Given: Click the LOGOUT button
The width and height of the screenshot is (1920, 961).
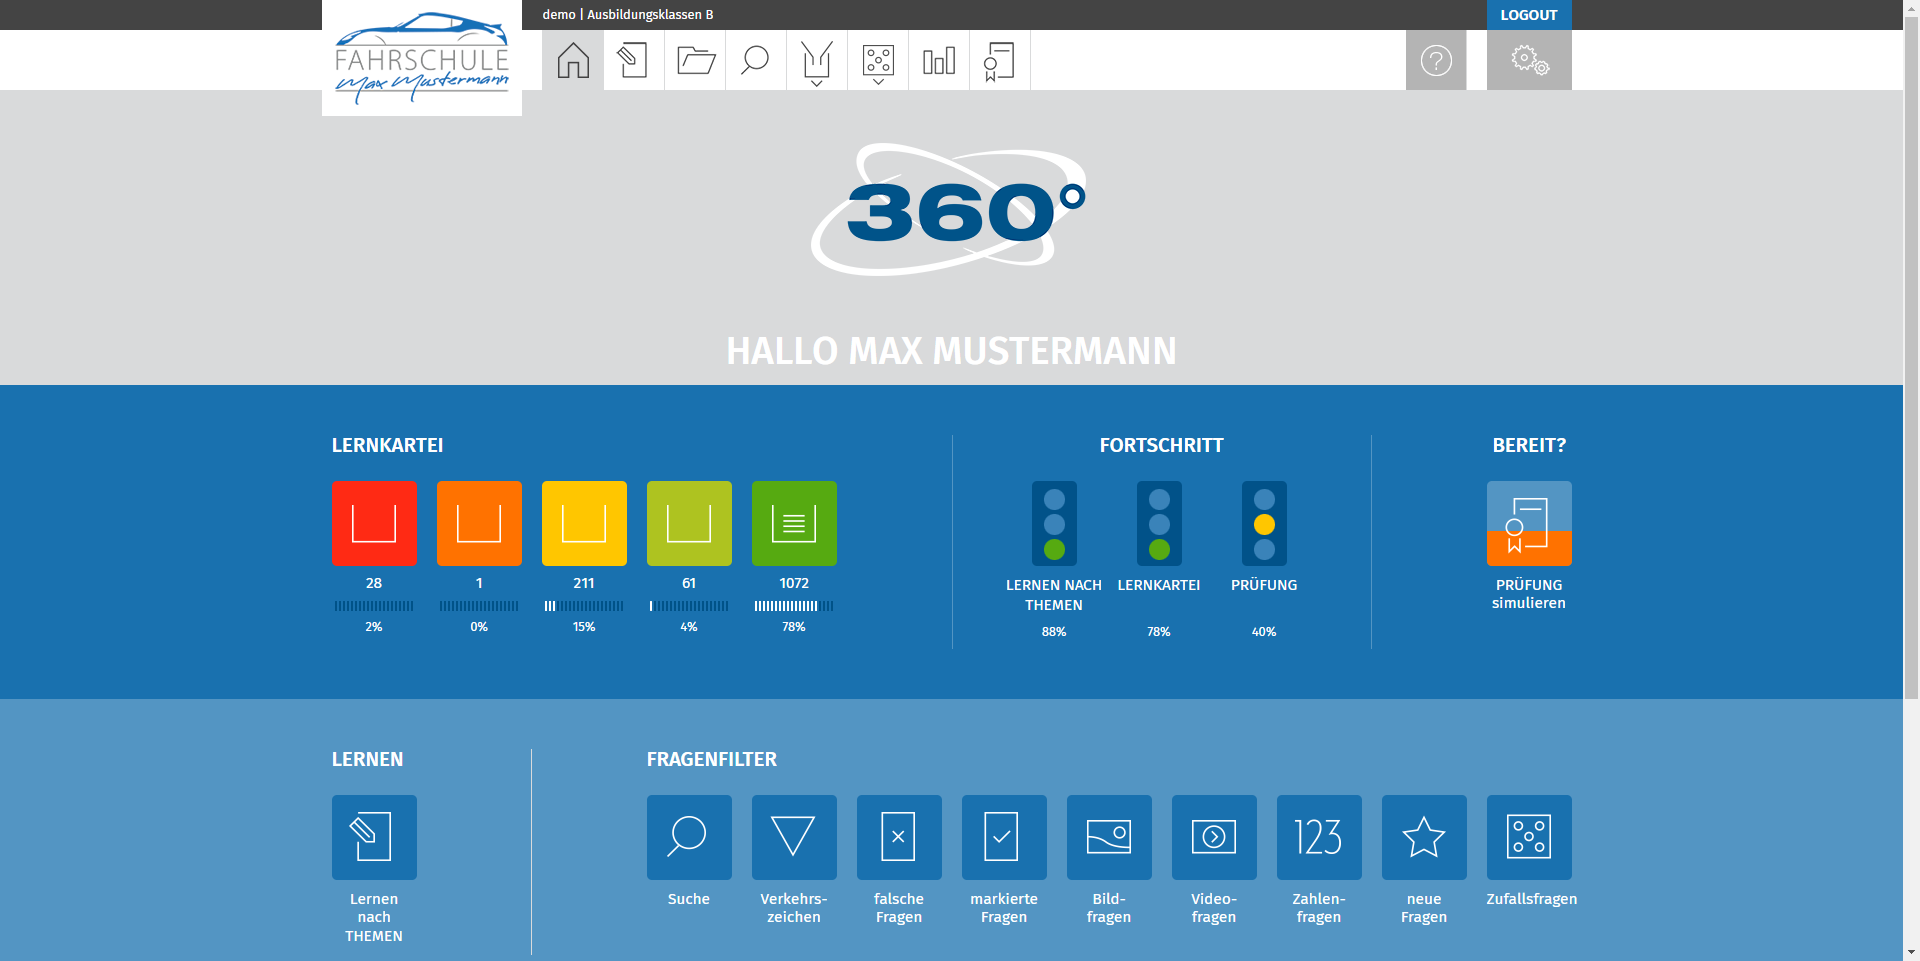Looking at the screenshot, I should (x=1528, y=15).
